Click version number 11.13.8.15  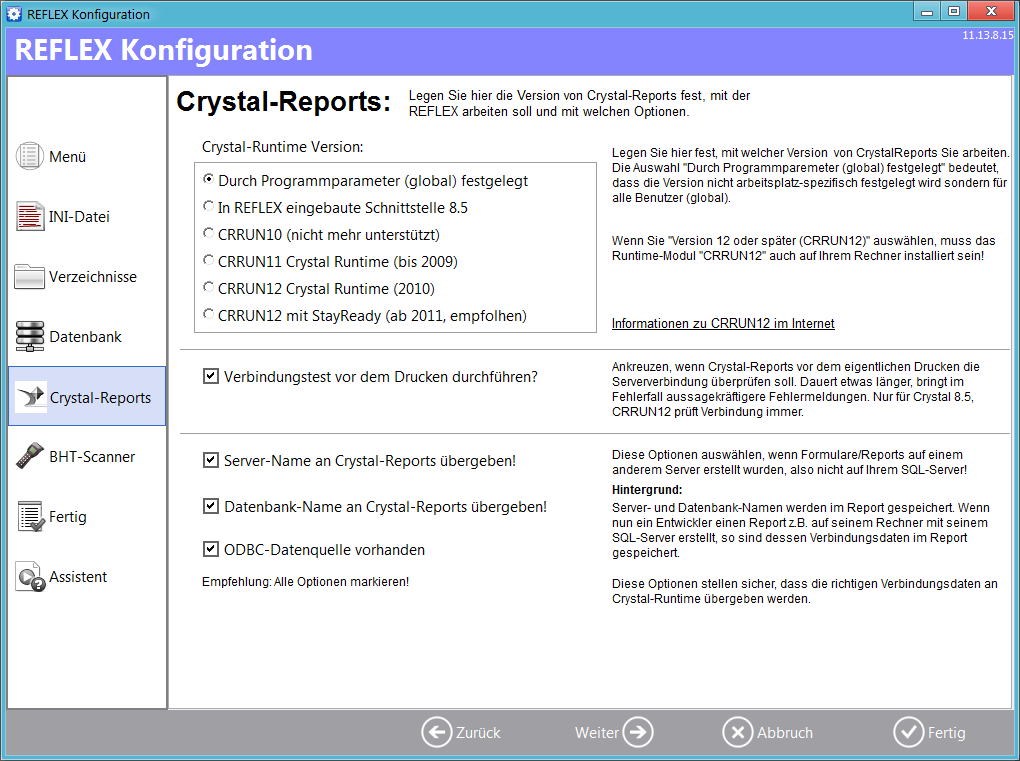(x=987, y=35)
